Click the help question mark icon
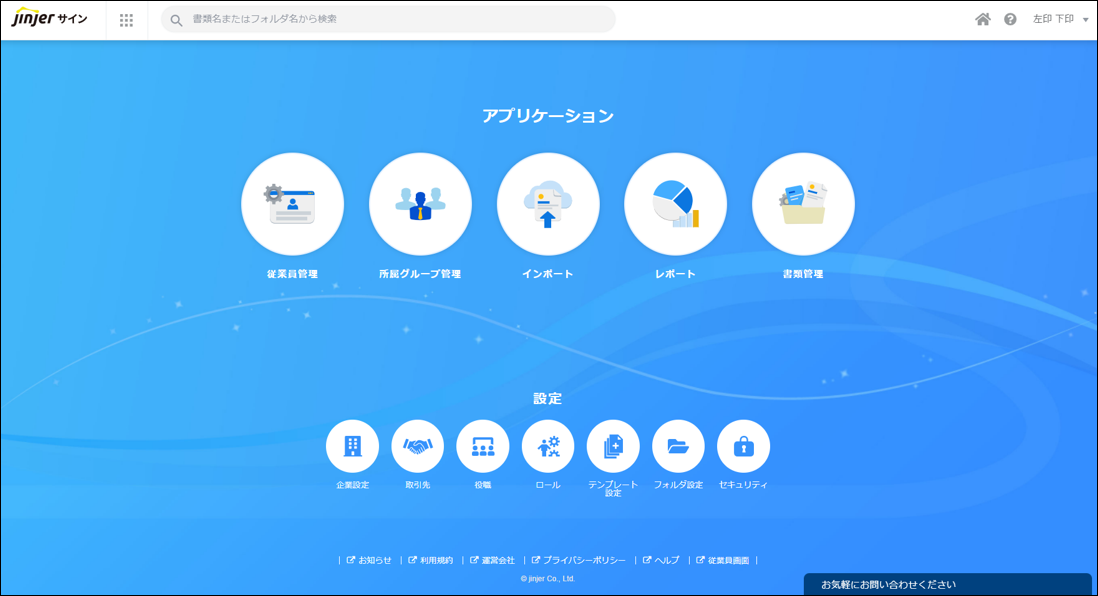 (x=1010, y=20)
